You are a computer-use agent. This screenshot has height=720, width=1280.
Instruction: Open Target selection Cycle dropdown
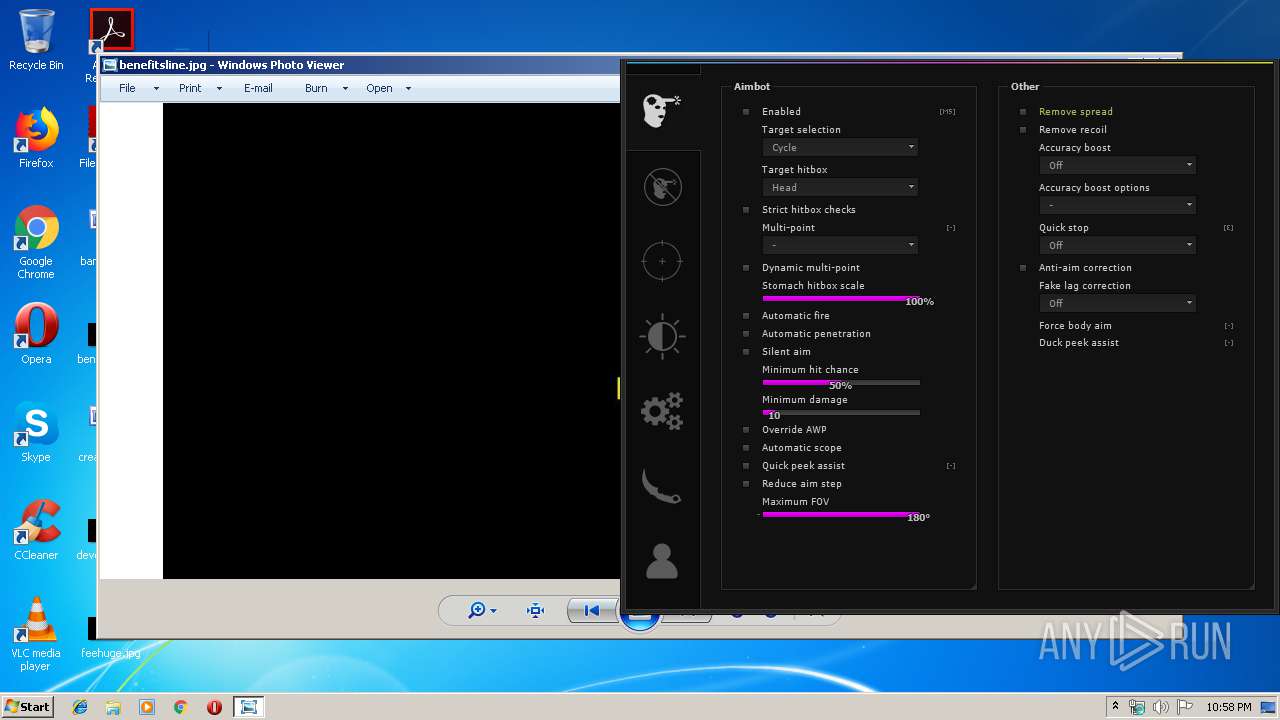(840, 147)
